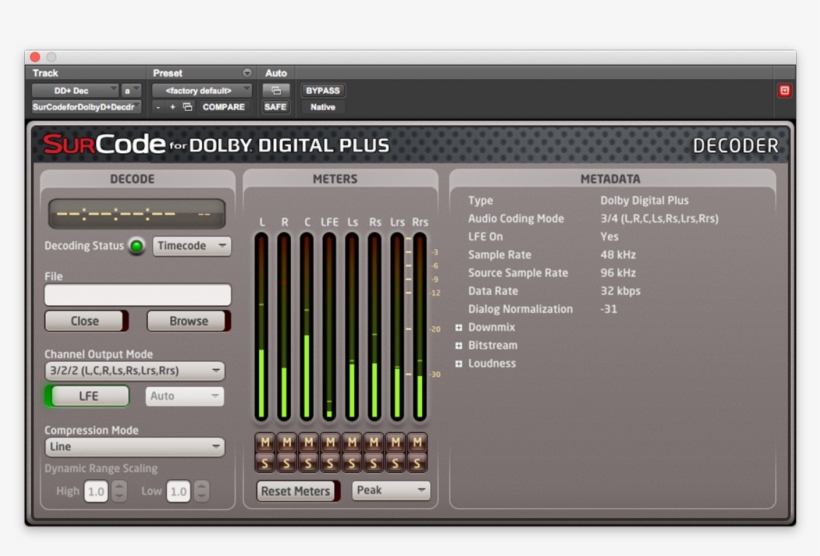Open the Channel Output Mode dropdown
This screenshot has width=820, height=556.
135,371
